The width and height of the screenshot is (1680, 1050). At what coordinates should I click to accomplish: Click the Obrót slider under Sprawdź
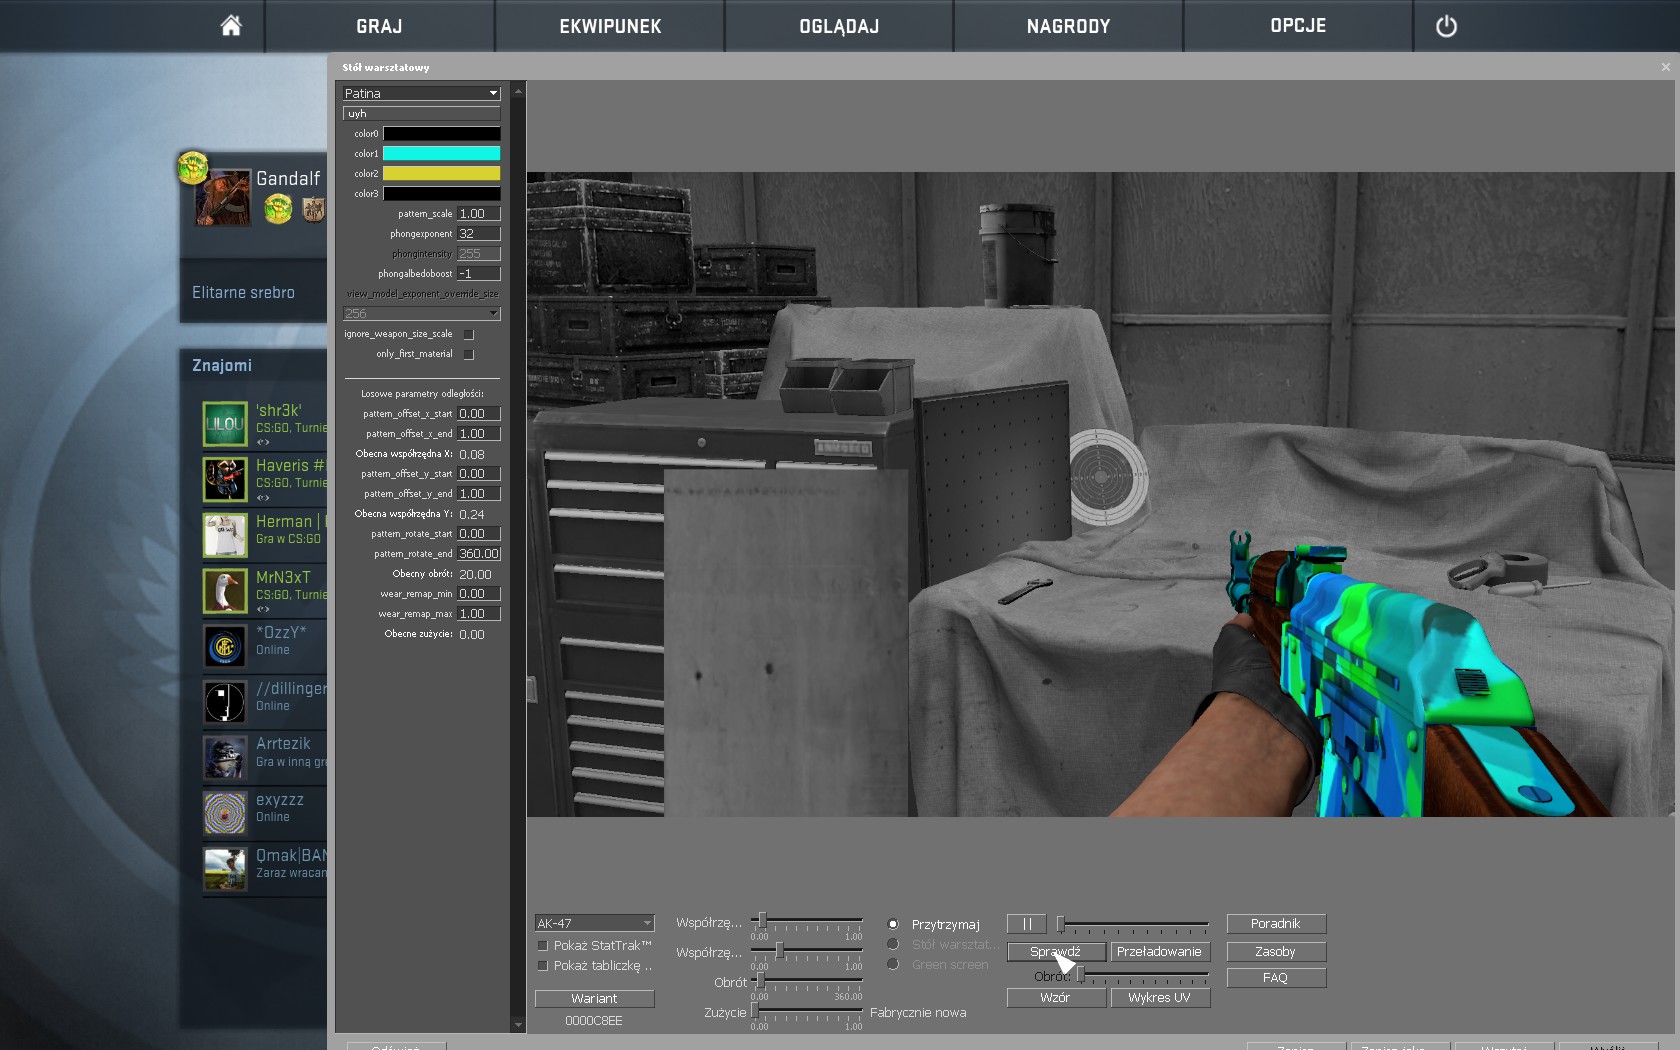click(1143, 975)
